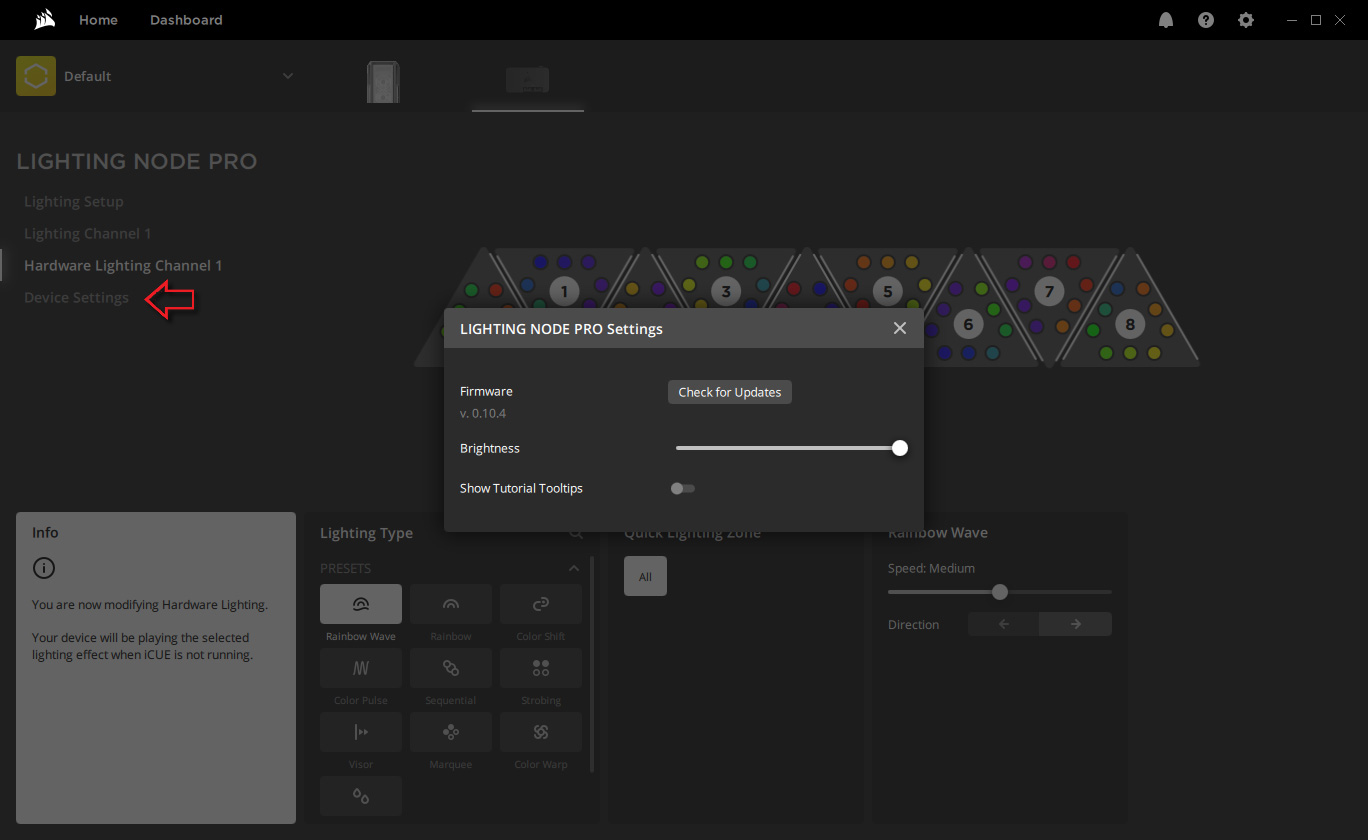Select fan number 3 in lighting layout

tap(726, 291)
